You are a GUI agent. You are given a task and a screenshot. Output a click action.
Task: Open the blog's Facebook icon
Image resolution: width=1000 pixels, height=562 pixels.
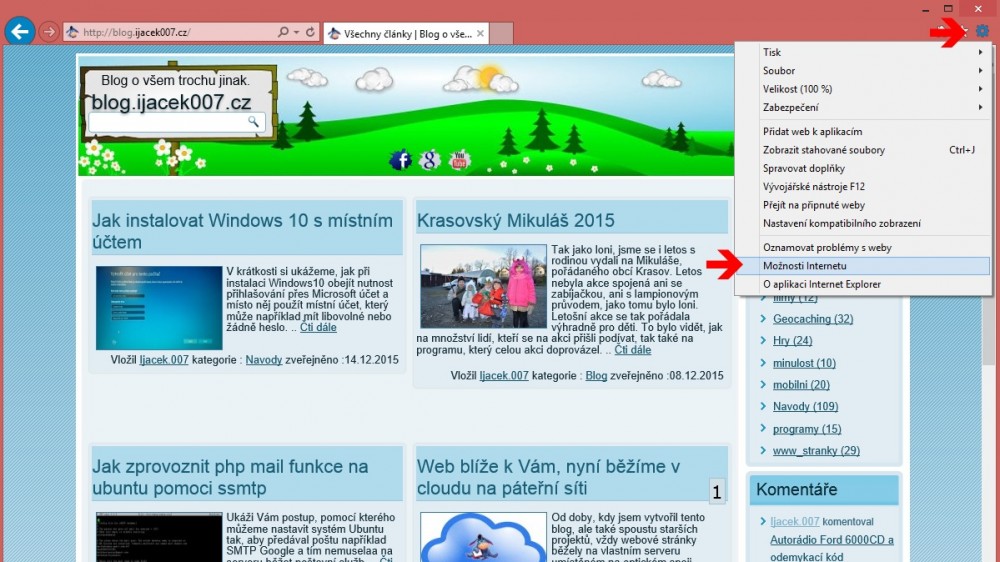coord(400,160)
